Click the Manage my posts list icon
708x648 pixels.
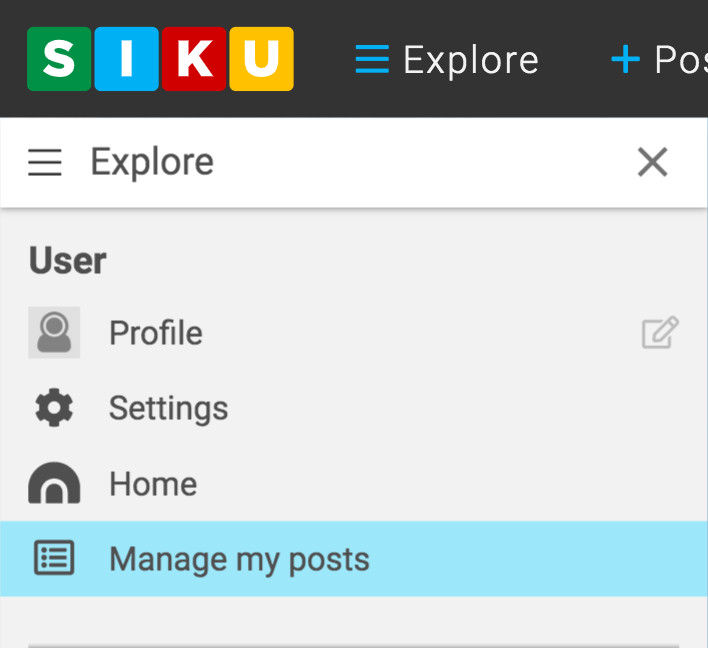click(x=54, y=559)
